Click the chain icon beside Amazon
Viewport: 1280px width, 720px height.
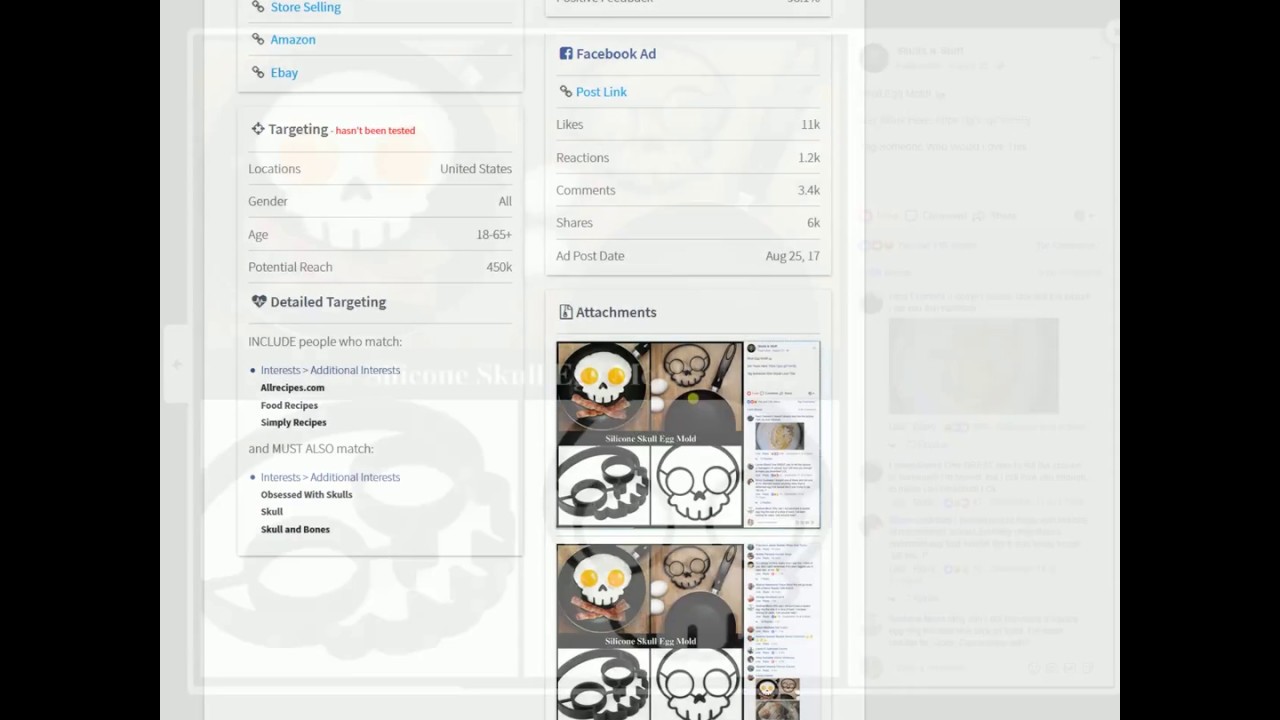(258, 39)
